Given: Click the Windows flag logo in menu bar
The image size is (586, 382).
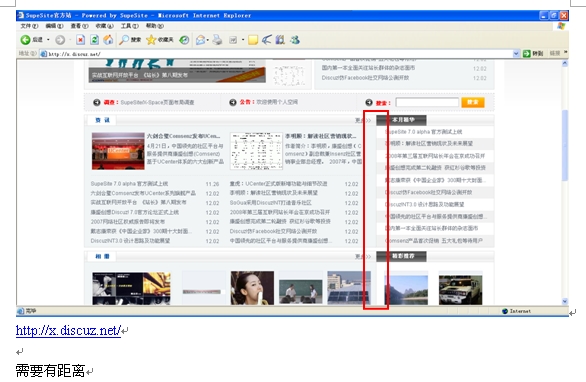Looking at the screenshot, I should (561, 26).
